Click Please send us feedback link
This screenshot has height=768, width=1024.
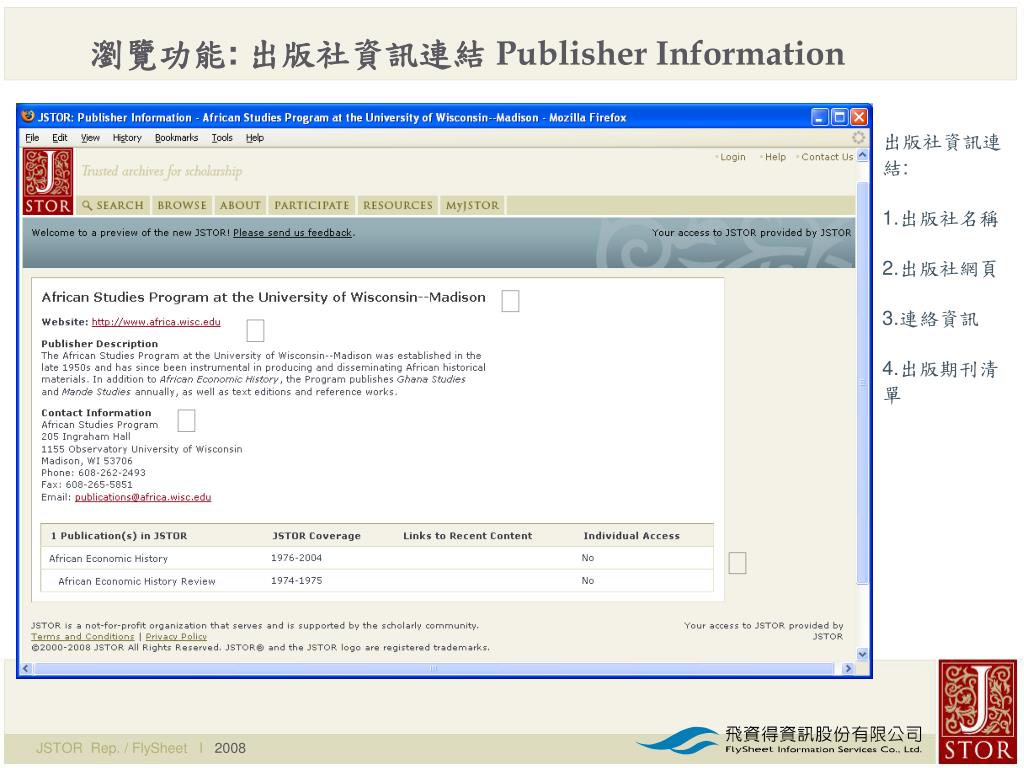coord(292,232)
